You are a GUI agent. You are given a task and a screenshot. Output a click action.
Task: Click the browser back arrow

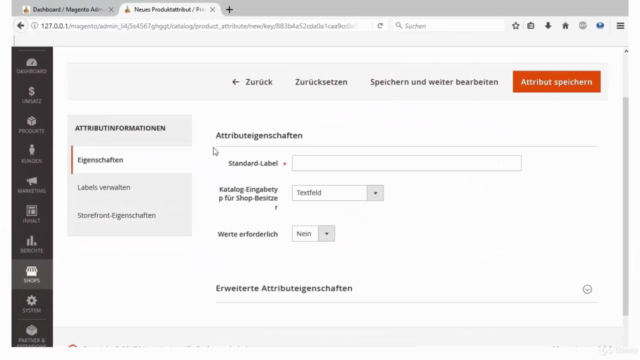pyautogui.click(x=20, y=26)
